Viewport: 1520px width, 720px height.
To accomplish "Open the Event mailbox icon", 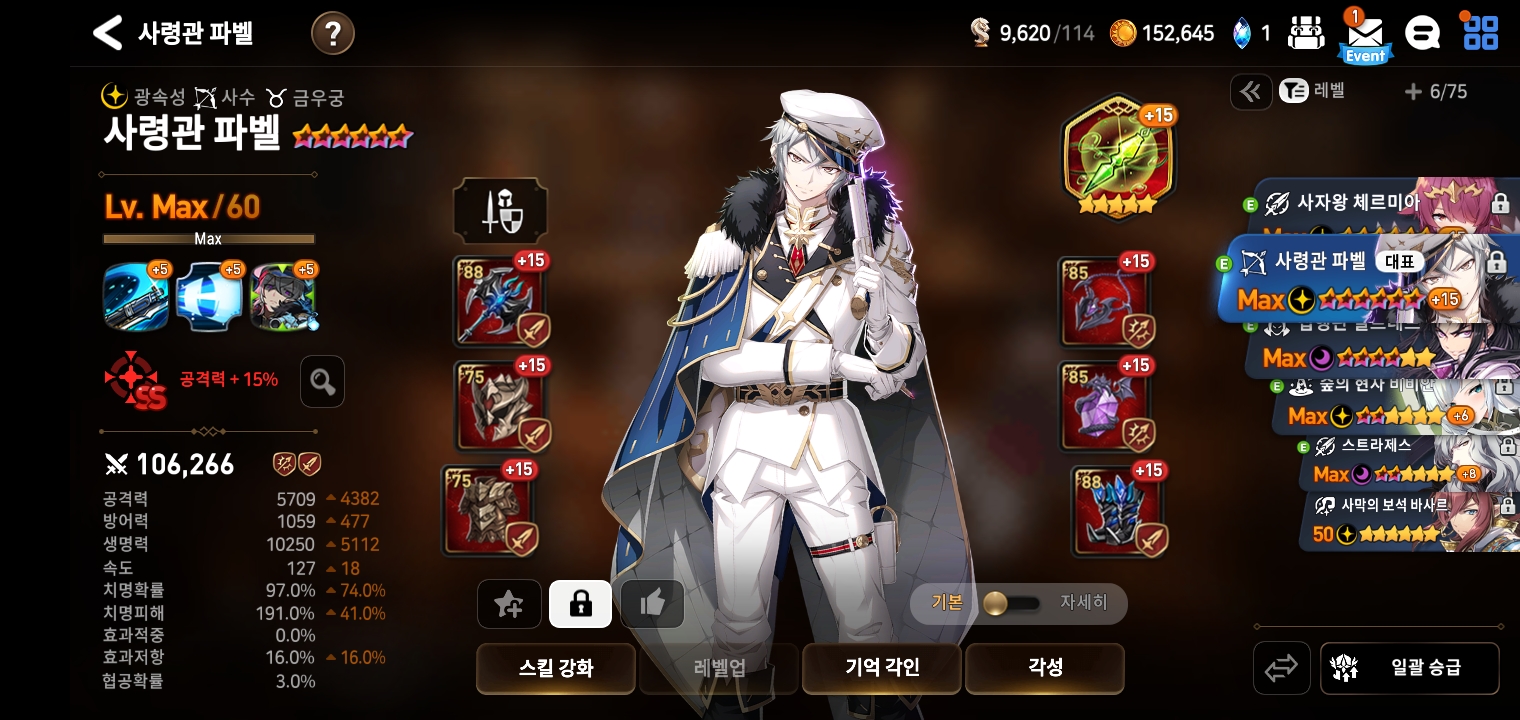I will click(x=1365, y=36).
